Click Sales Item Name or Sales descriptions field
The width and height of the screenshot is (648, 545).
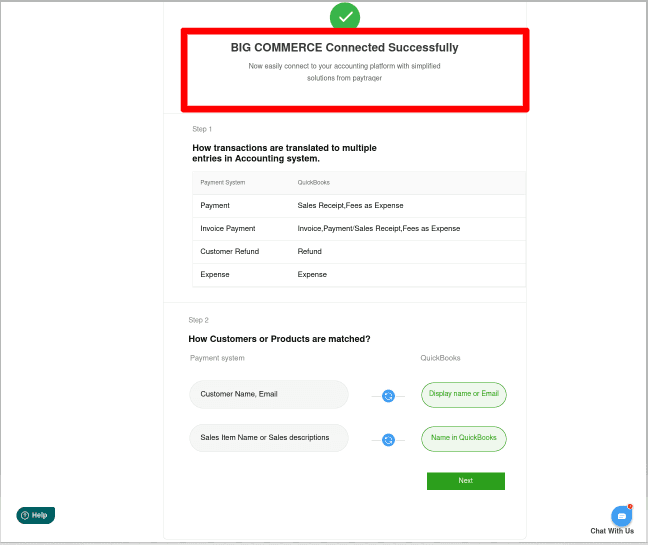click(269, 438)
